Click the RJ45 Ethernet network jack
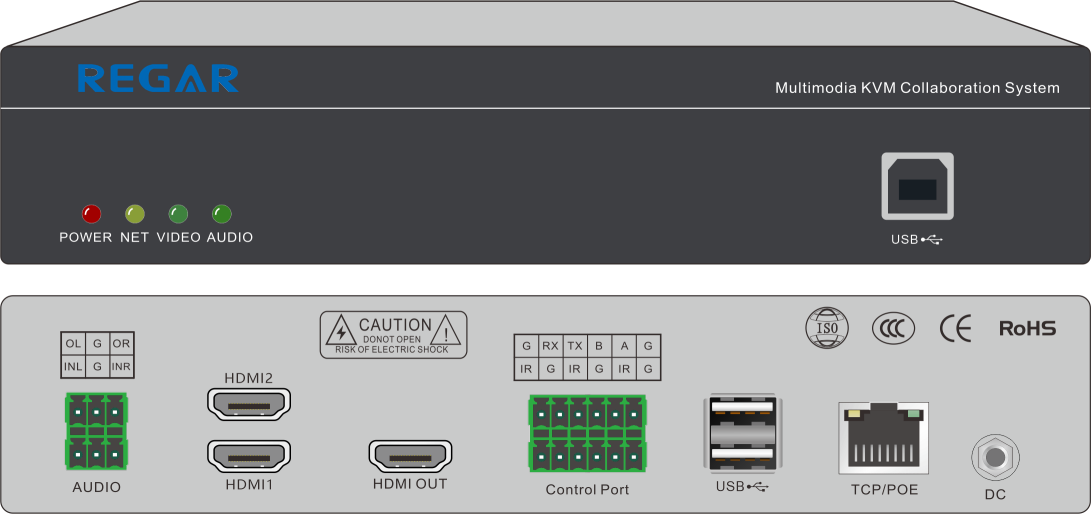Screen dimensions: 1091x514 tap(884, 438)
